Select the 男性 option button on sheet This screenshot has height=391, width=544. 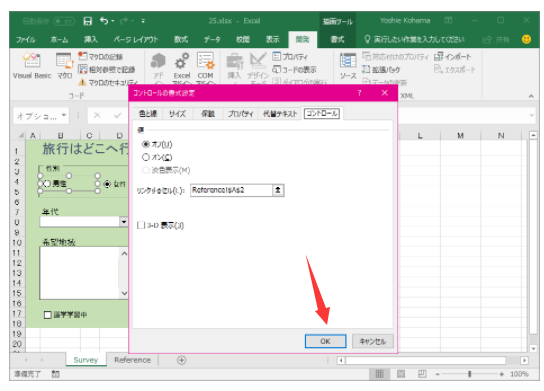[47, 184]
